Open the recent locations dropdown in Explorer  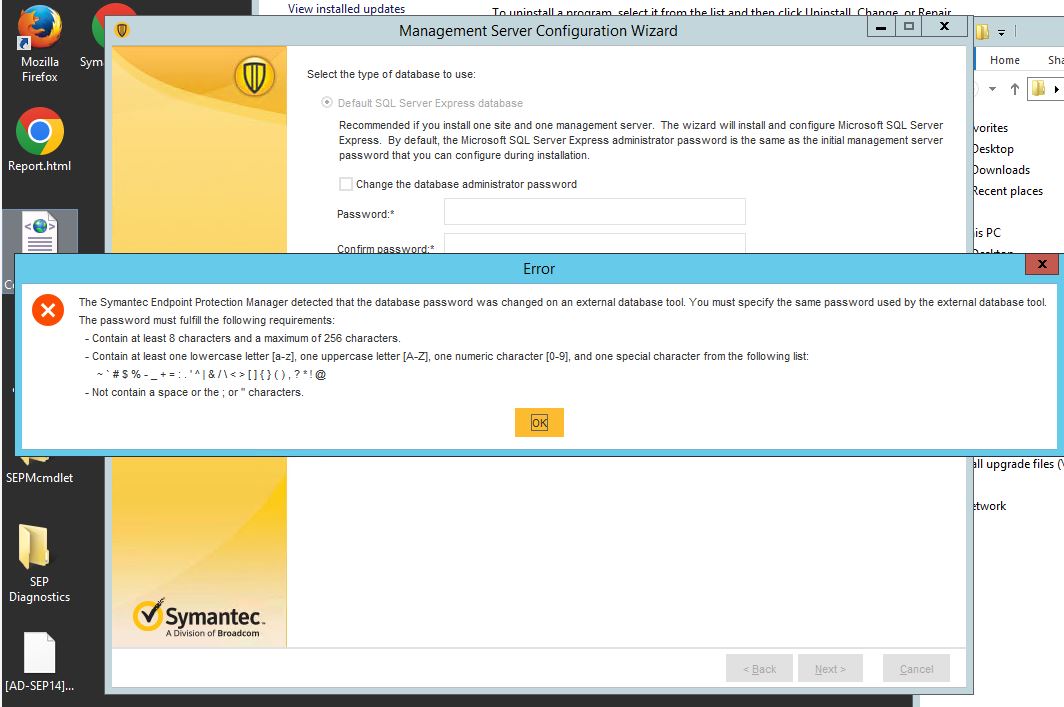pyautogui.click(x=992, y=89)
